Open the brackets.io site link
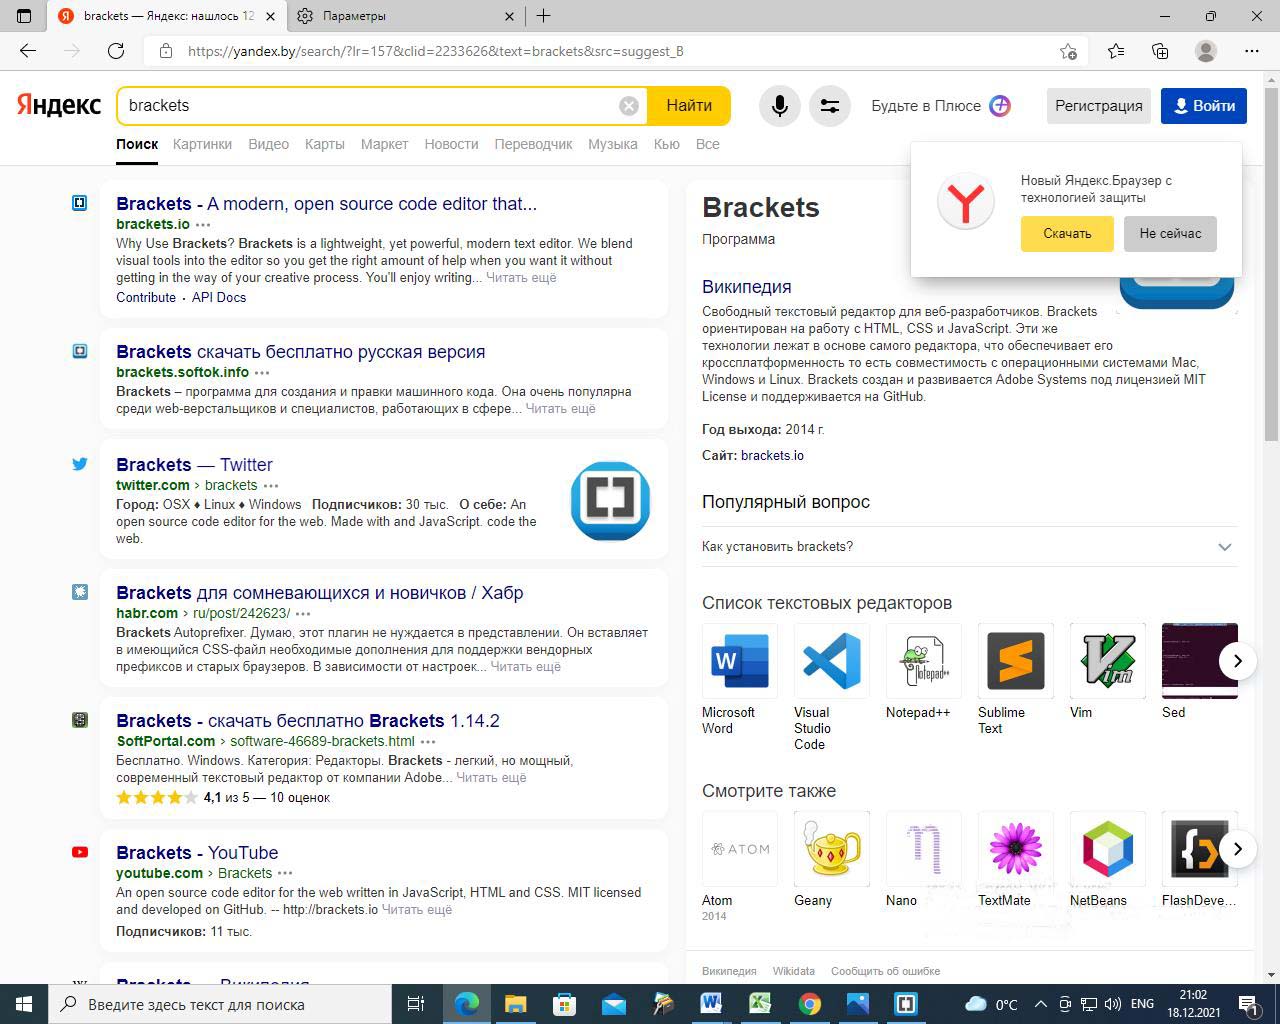 [772, 455]
